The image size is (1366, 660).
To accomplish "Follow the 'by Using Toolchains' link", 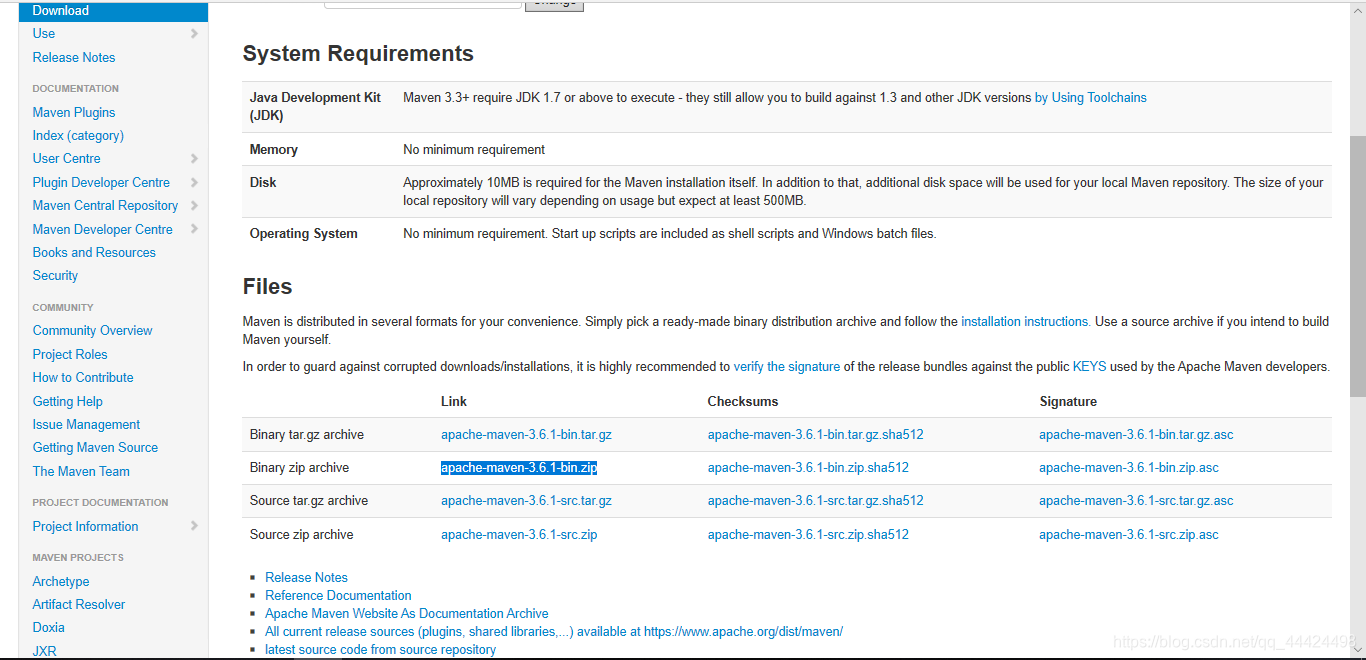I will point(1091,98).
